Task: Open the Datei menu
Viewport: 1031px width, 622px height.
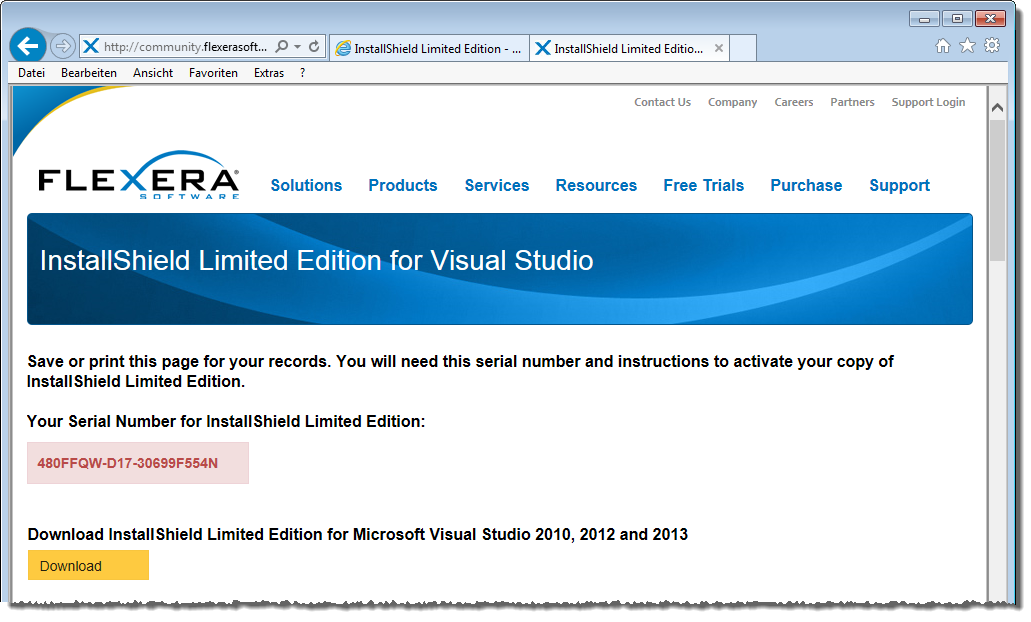Action: tap(32, 73)
